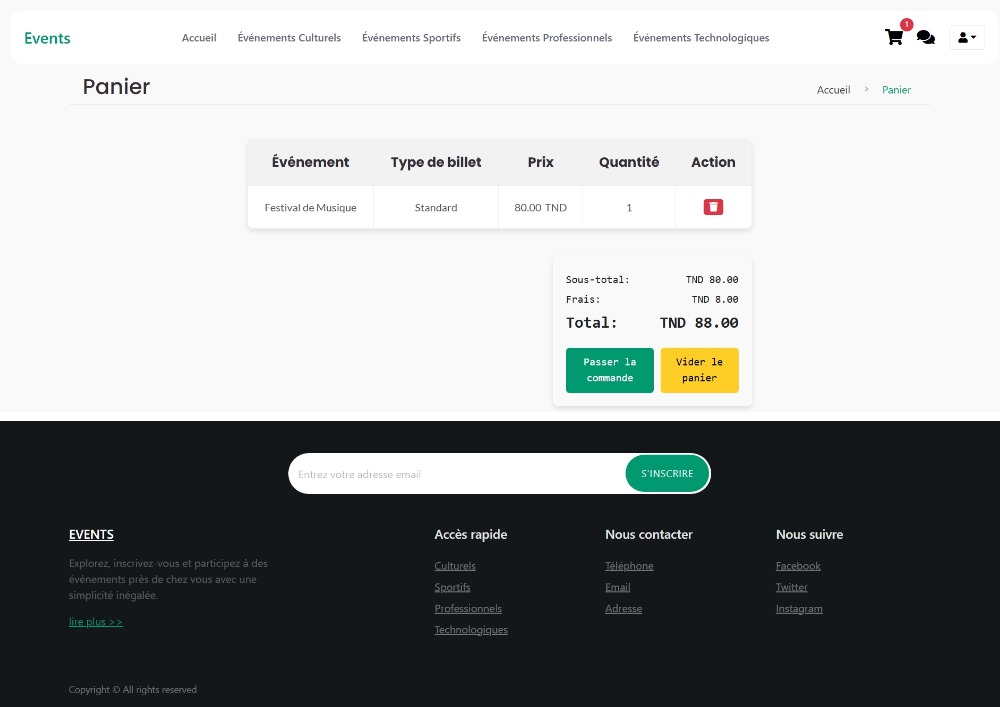Image resolution: width=1000 pixels, height=707 pixels.
Task: Open the Twitter link
Action: [x=791, y=587]
